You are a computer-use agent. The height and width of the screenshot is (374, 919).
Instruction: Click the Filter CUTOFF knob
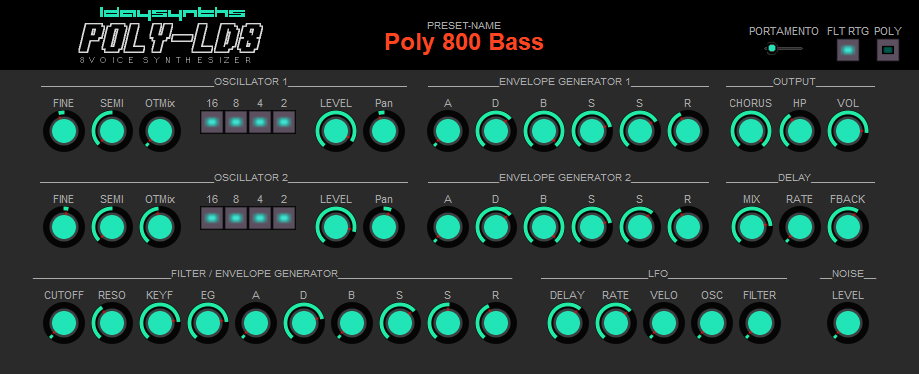pyautogui.click(x=64, y=323)
